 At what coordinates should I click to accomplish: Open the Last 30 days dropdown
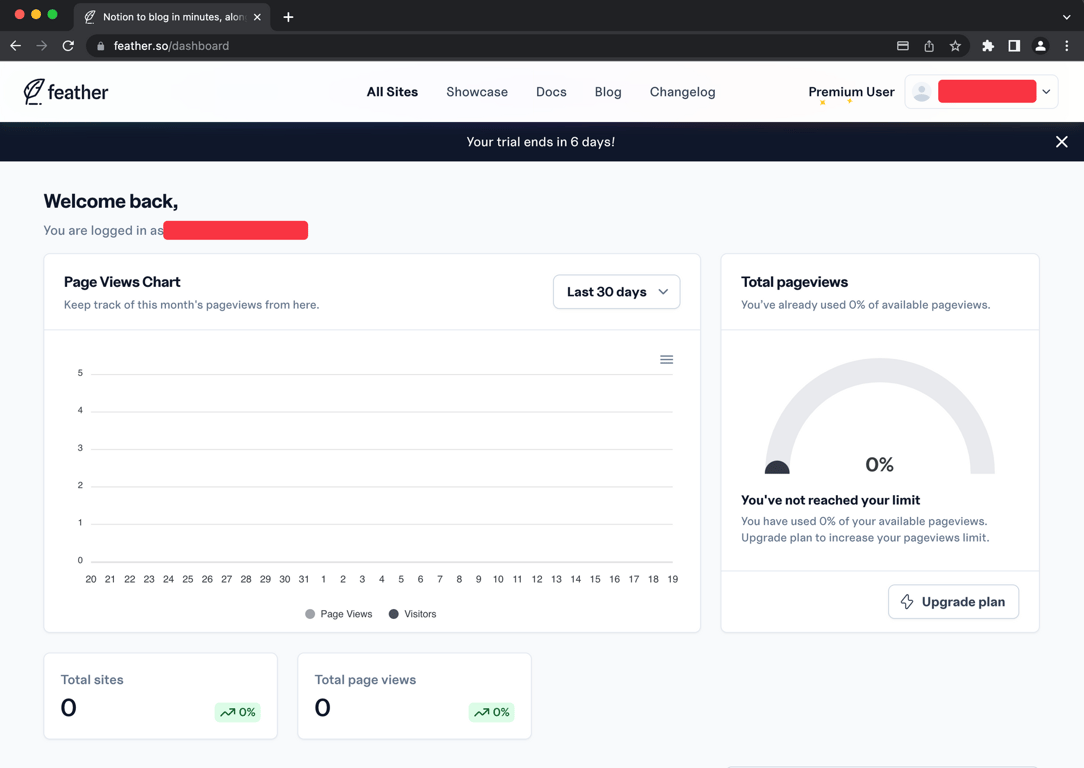pos(617,292)
